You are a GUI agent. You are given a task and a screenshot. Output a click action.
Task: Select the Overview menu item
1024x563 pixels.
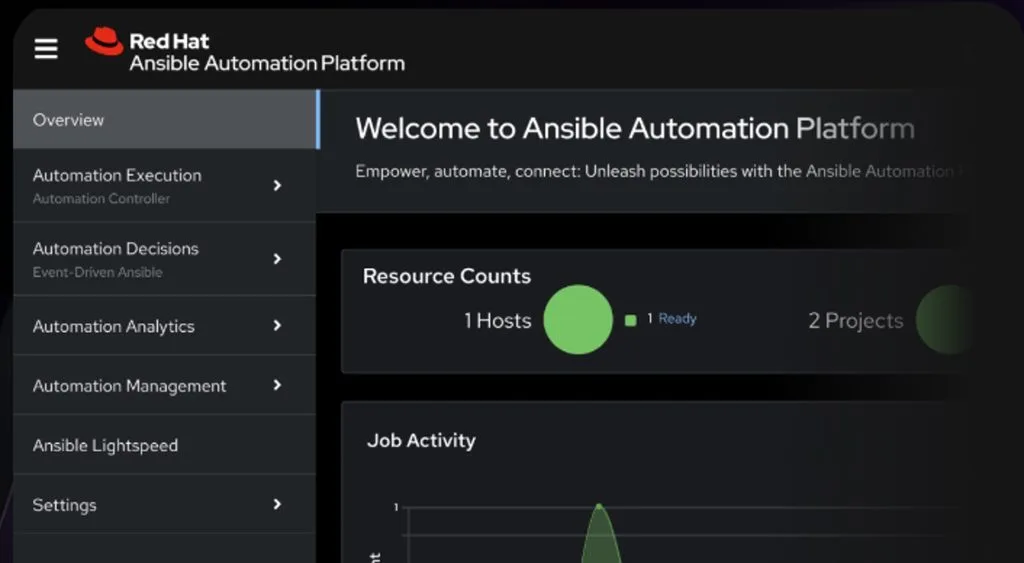(x=165, y=120)
